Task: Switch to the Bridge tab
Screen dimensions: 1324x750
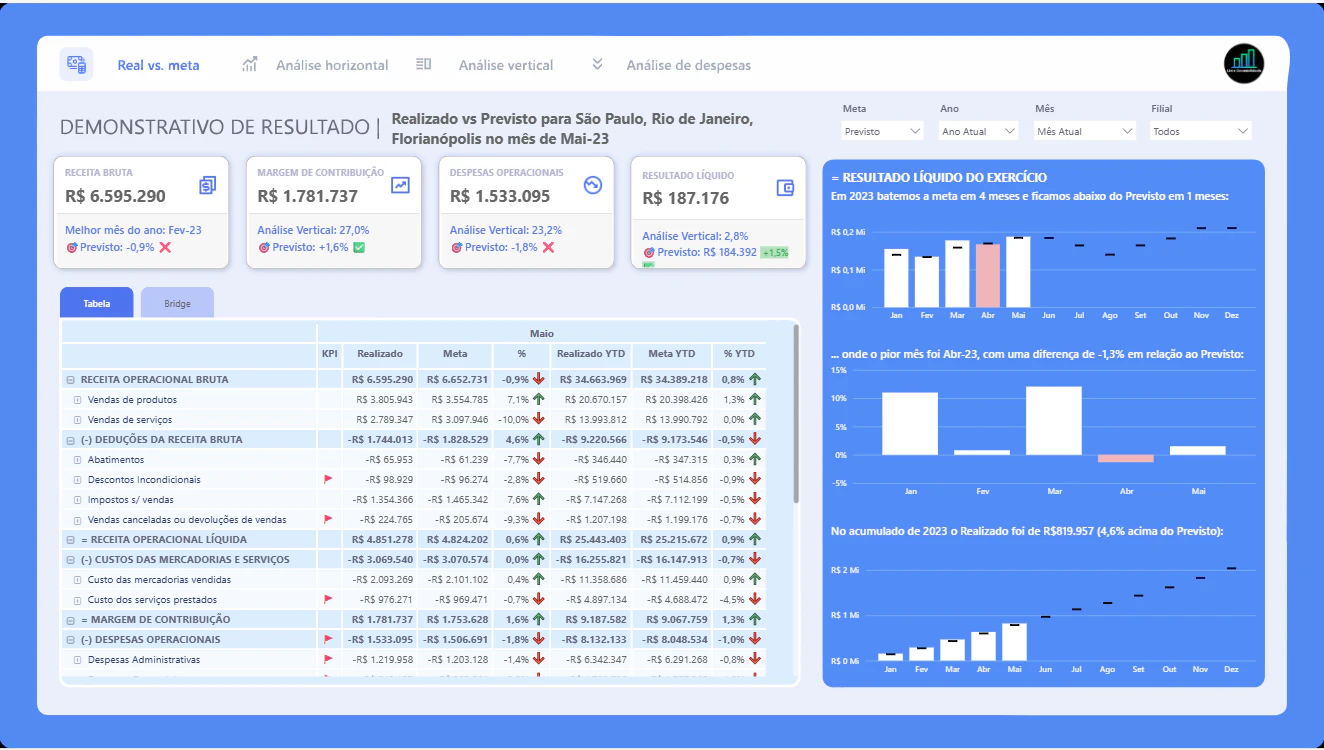Action: (177, 303)
